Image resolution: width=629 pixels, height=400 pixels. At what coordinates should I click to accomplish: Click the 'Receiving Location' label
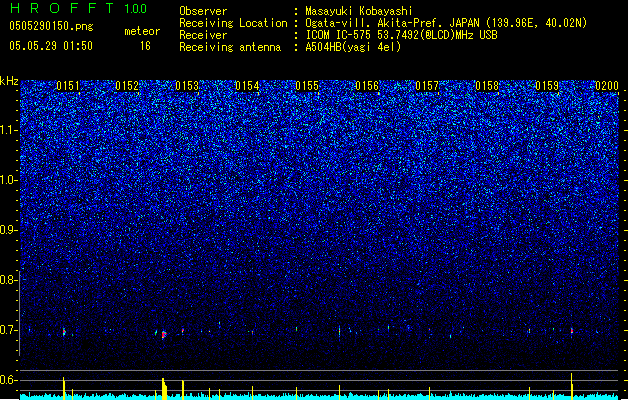coord(233,23)
